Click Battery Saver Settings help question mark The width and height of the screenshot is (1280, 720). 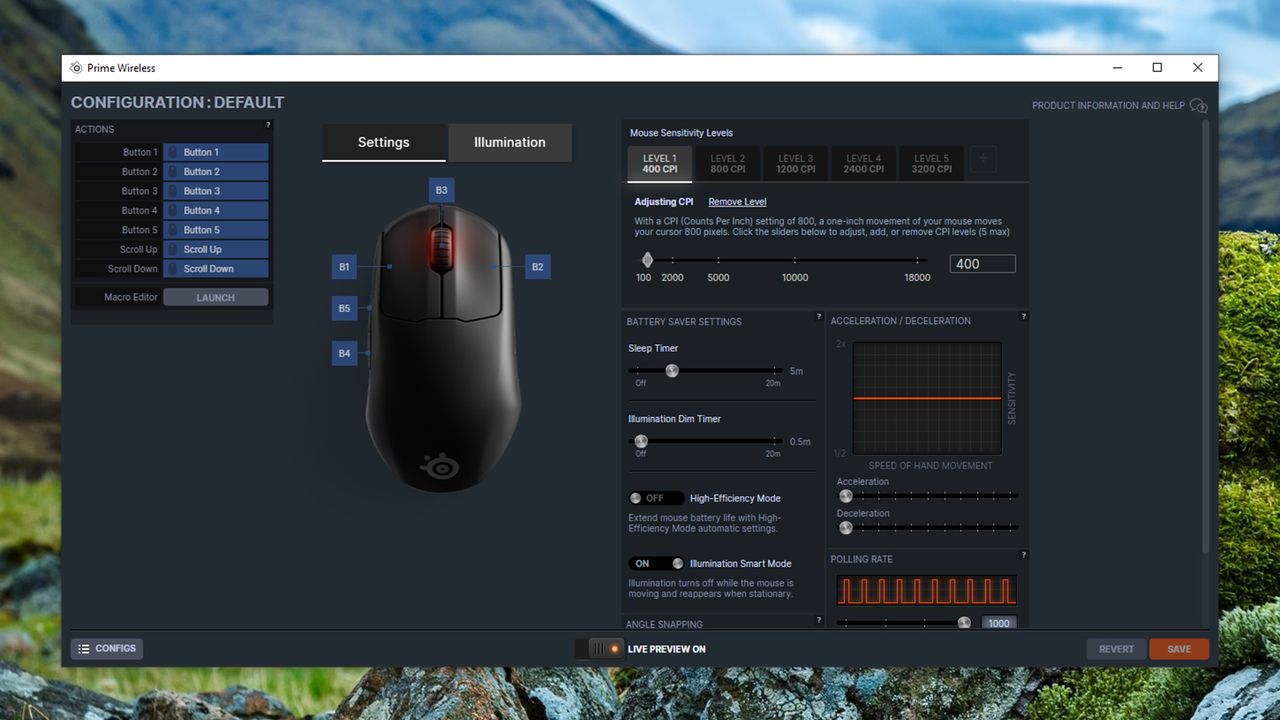(819, 317)
